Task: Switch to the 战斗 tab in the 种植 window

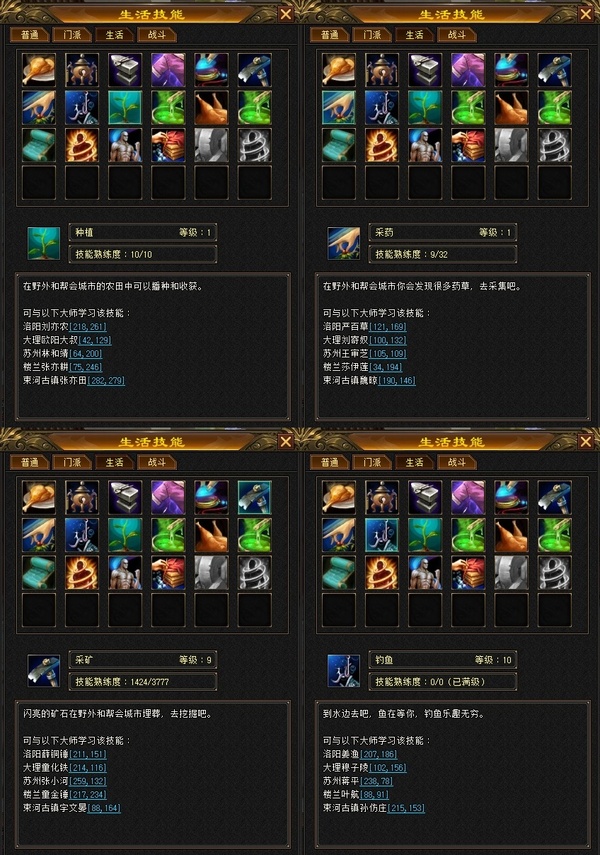Action: (x=157, y=35)
